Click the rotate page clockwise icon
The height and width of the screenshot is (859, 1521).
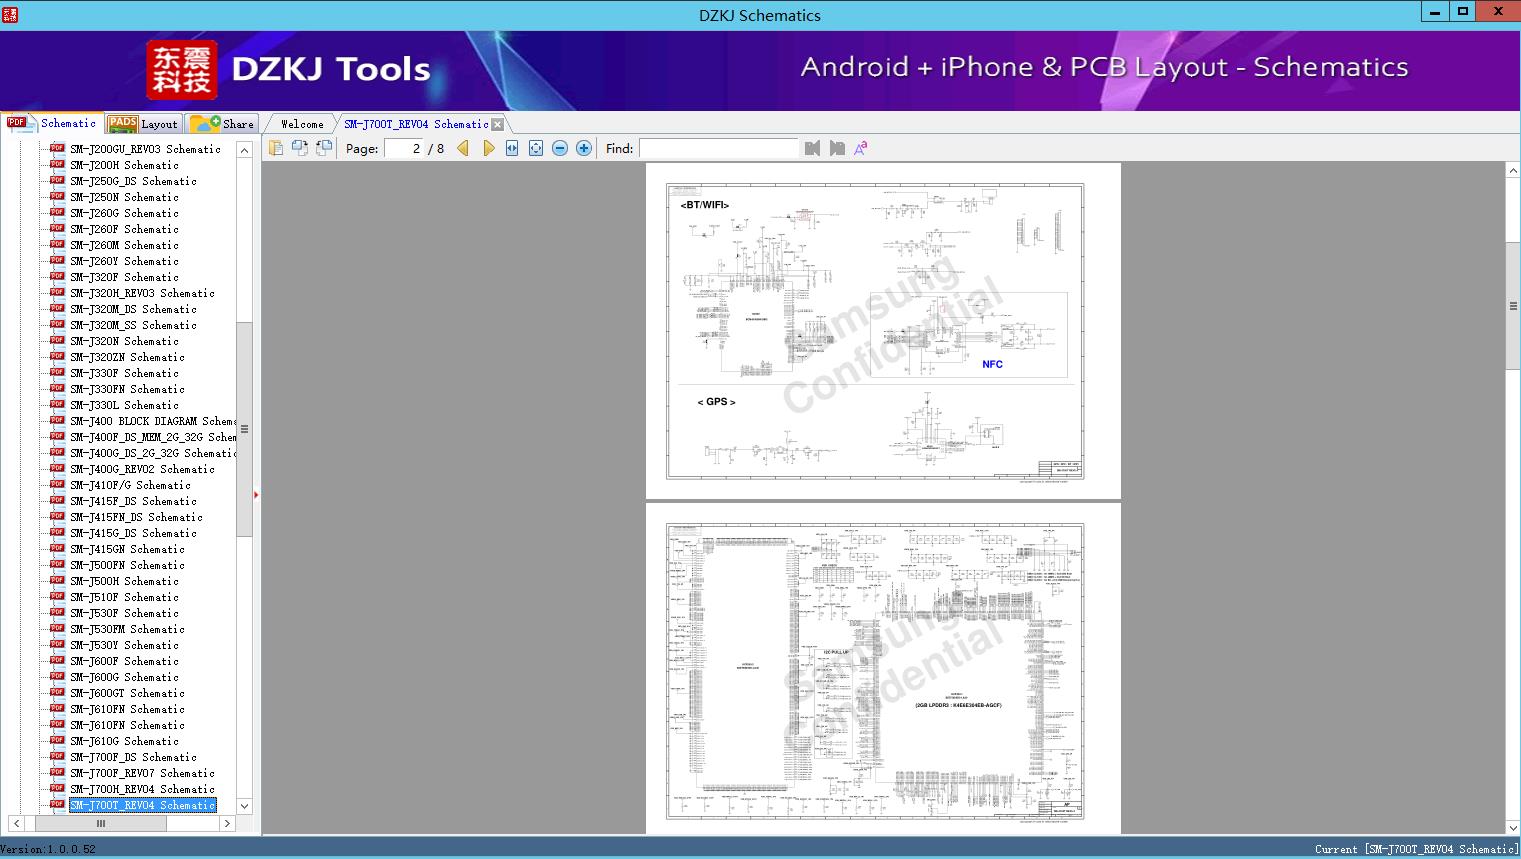(x=324, y=148)
